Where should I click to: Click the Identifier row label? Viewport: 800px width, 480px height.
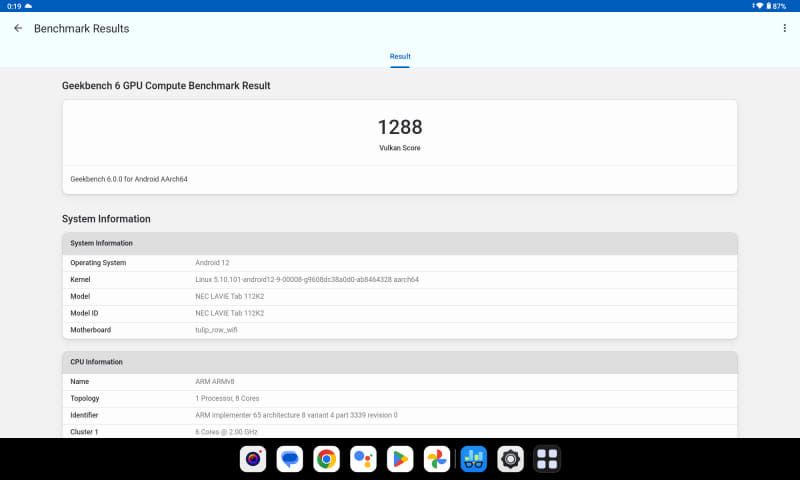[x=84, y=415]
